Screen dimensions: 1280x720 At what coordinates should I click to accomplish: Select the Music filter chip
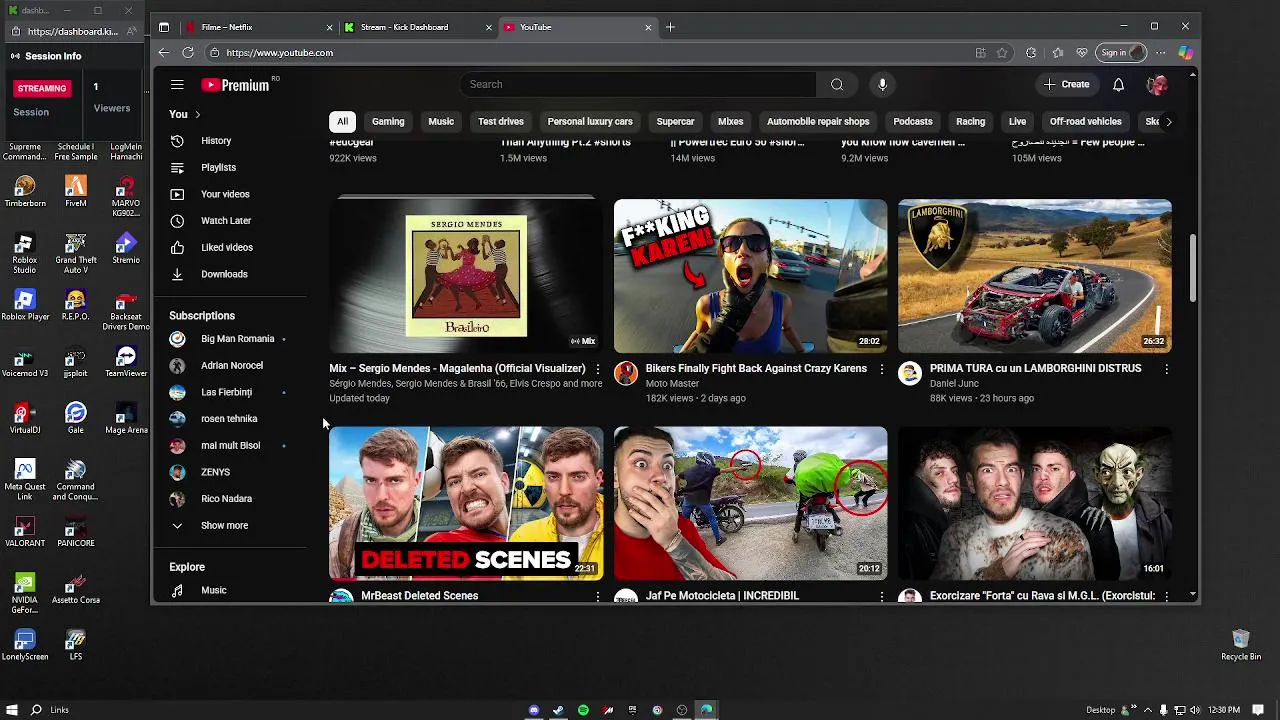441,122
